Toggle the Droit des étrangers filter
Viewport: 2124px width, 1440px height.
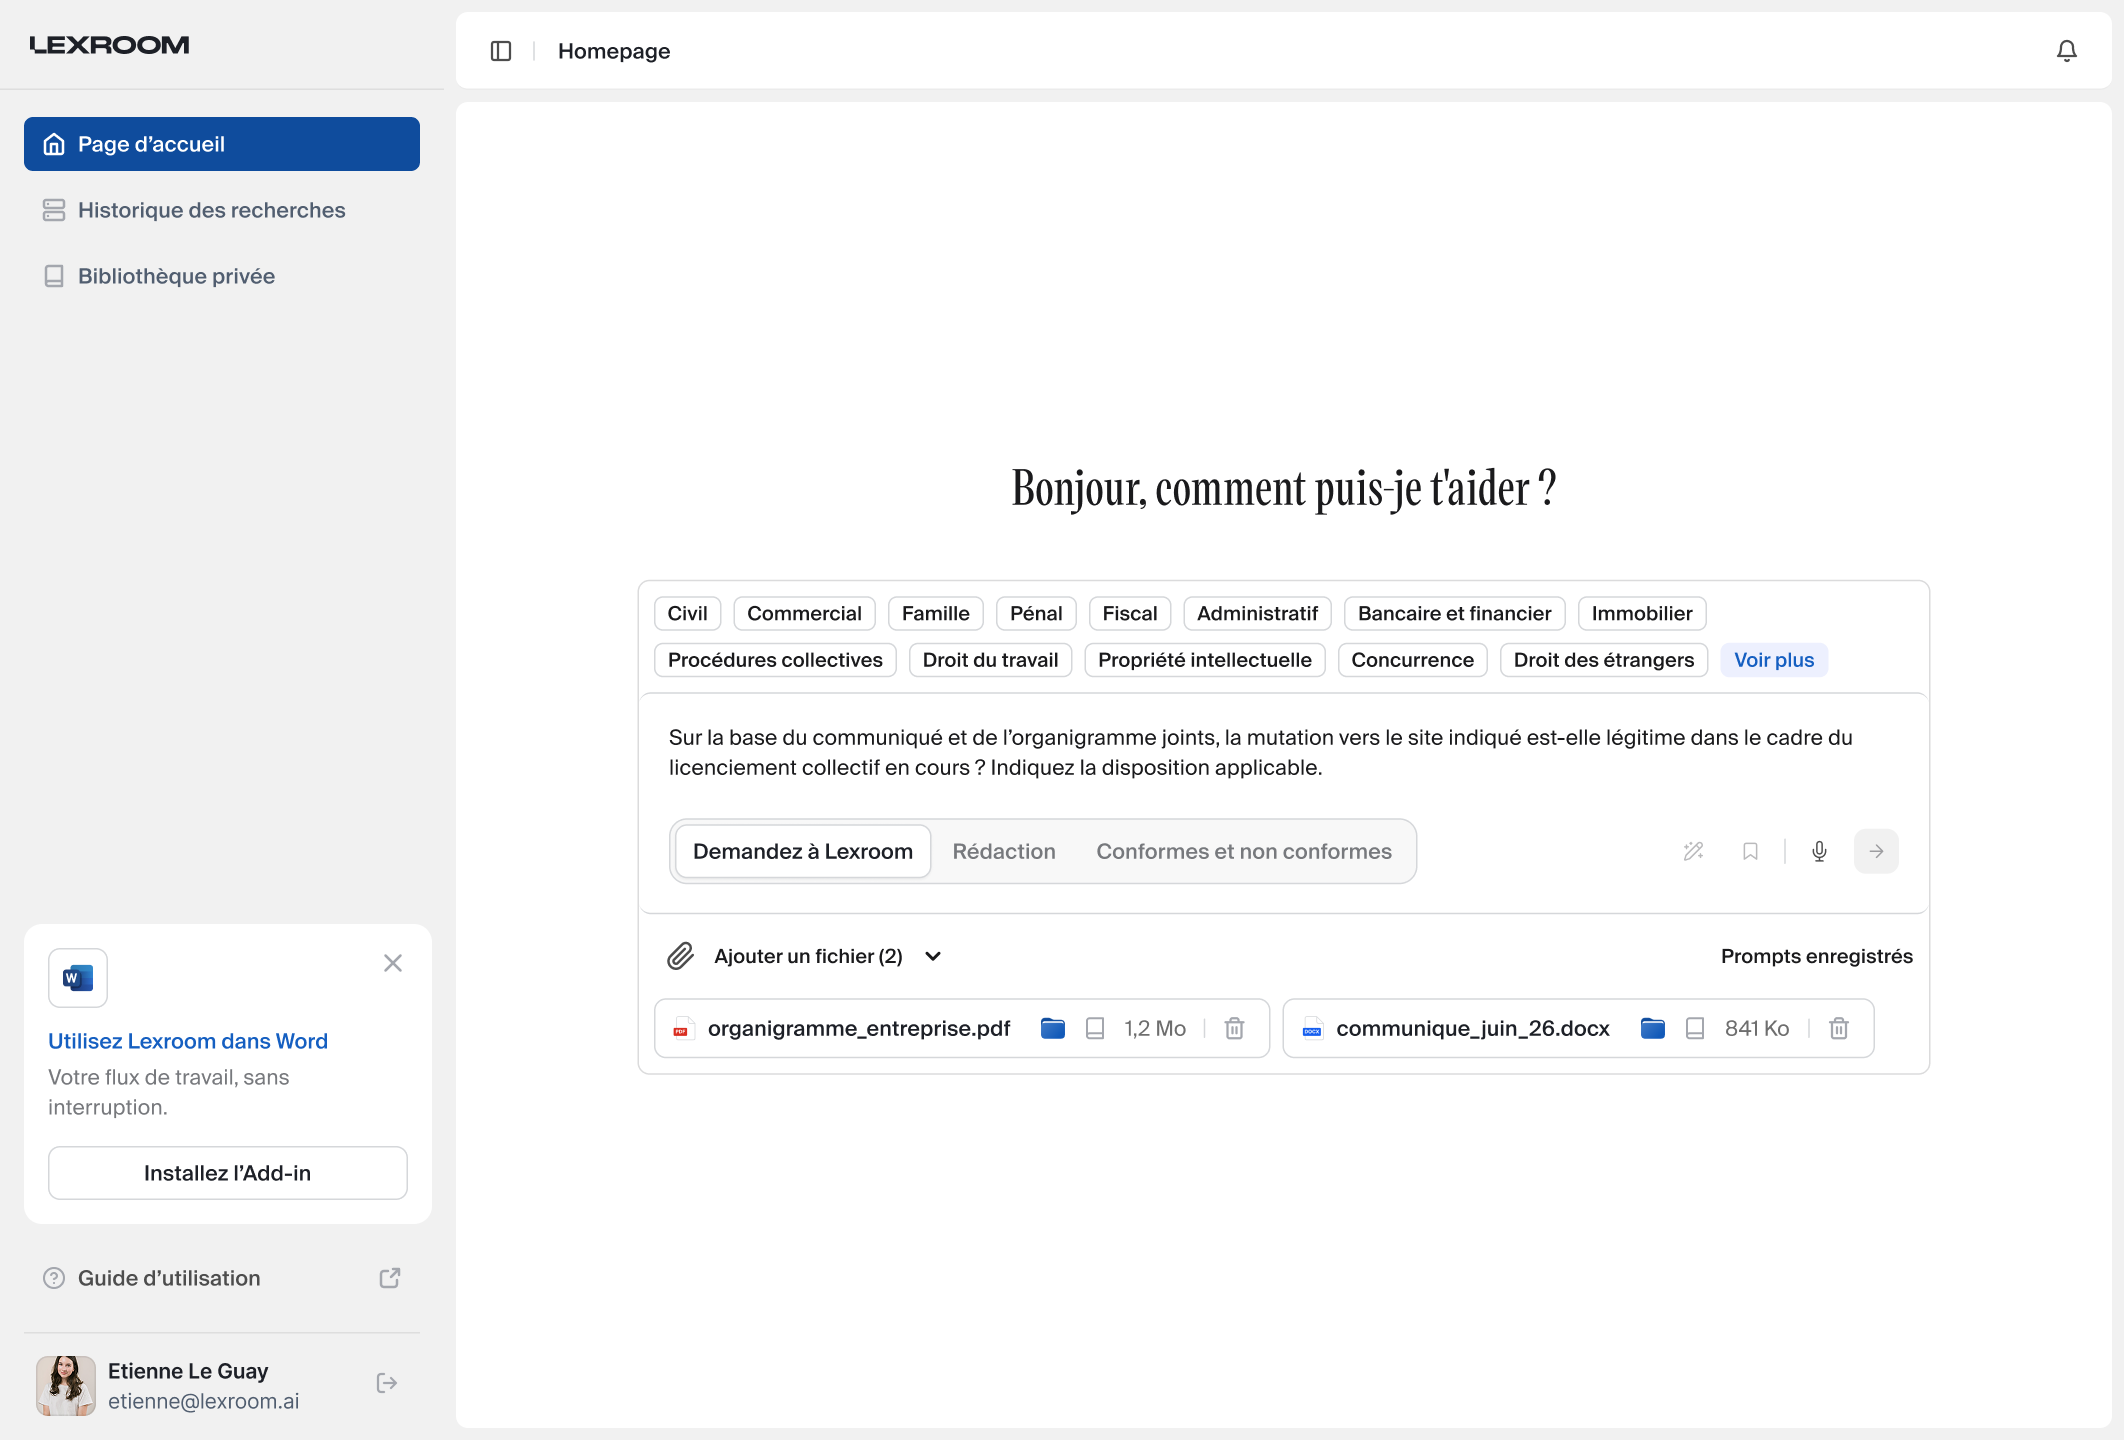tap(1603, 660)
